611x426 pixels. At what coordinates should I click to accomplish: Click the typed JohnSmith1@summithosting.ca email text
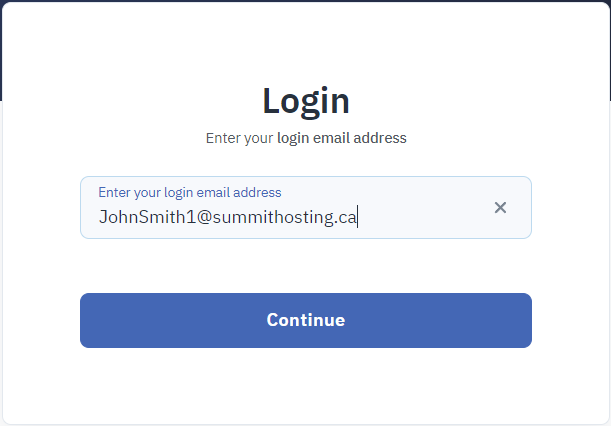pyautogui.click(x=227, y=217)
